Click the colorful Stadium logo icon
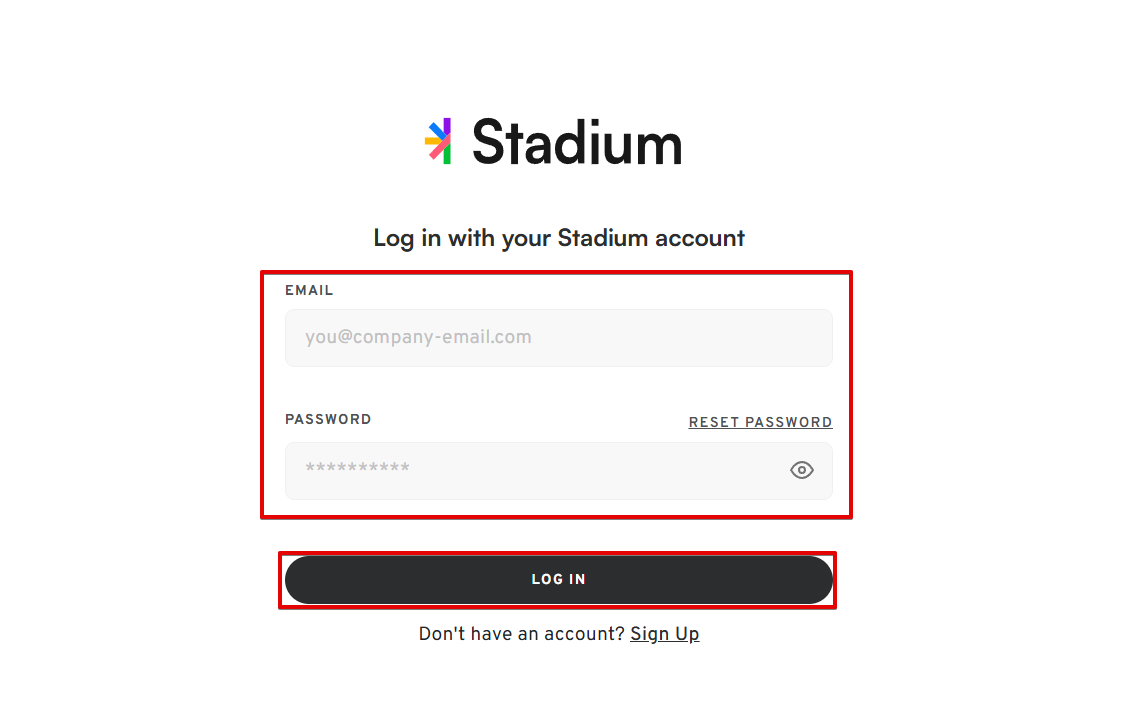Image resolution: width=1121 pixels, height=703 pixels. click(438, 141)
